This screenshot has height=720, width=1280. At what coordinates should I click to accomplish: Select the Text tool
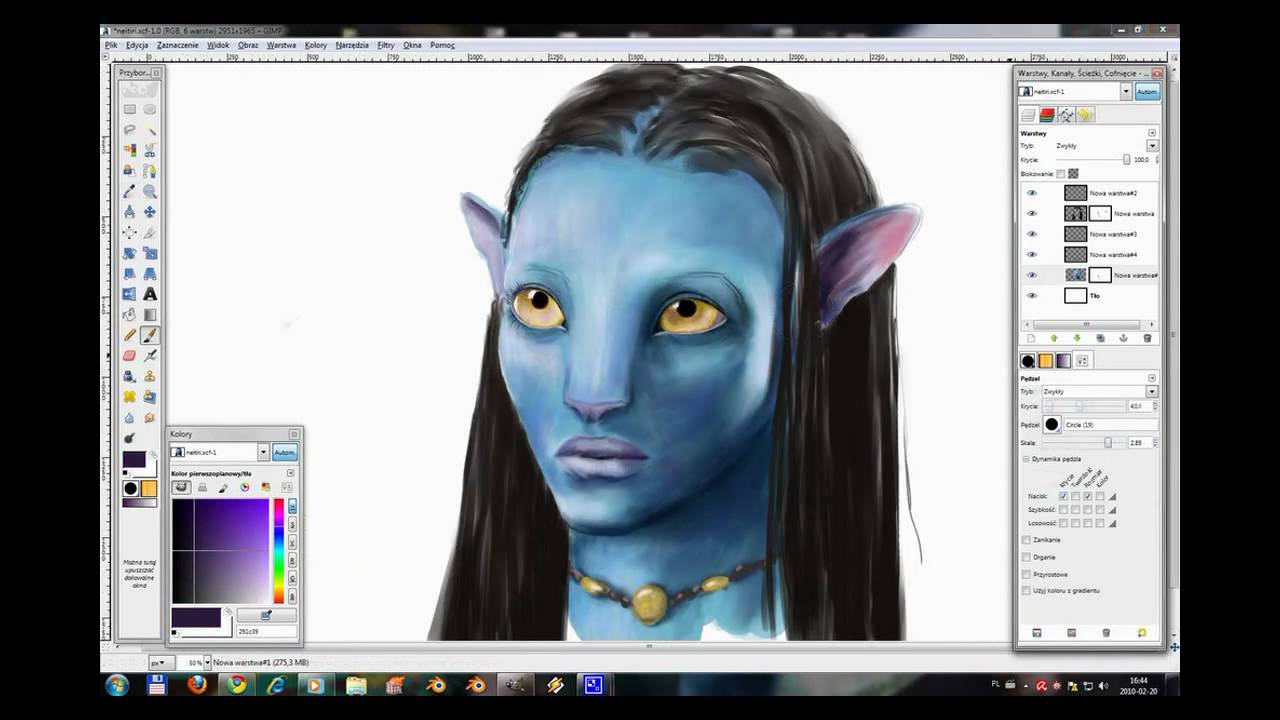[150, 294]
